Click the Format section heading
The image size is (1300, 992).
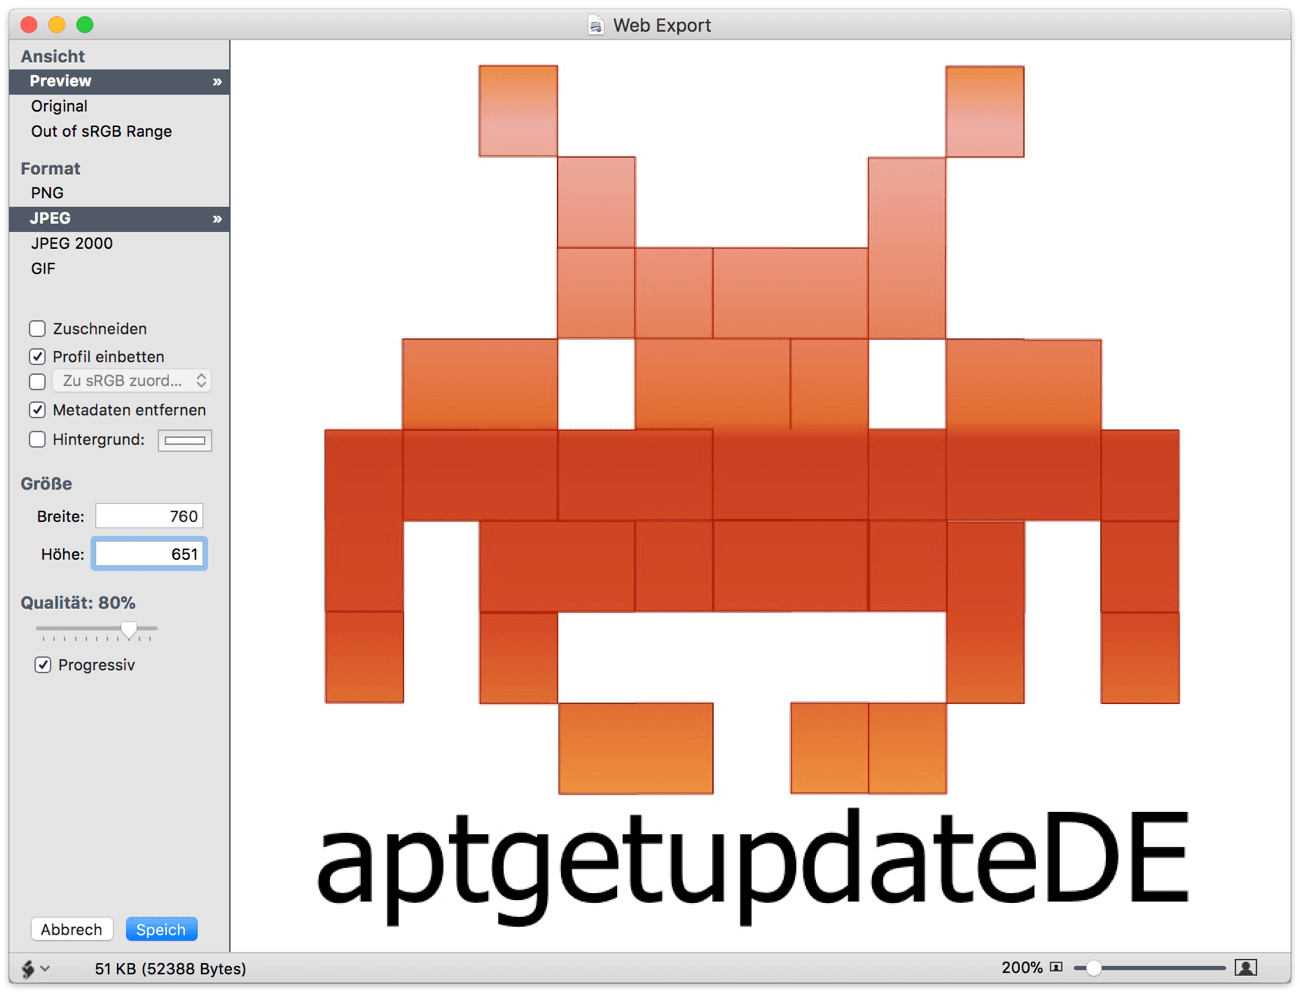coord(50,168)
